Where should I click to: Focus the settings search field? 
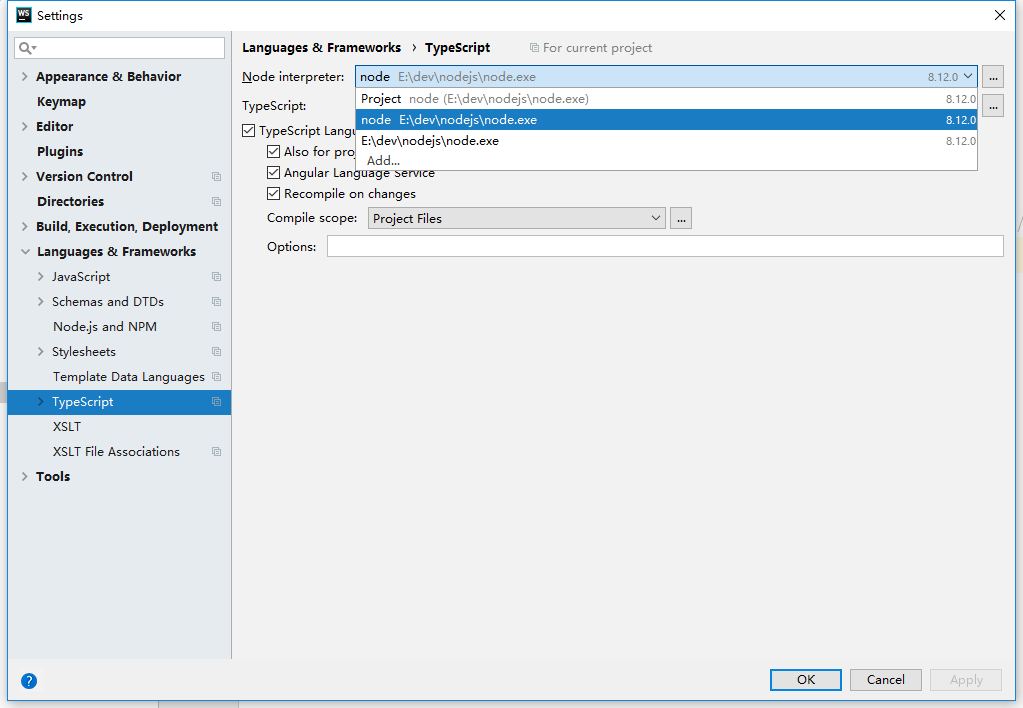(119, 48)
